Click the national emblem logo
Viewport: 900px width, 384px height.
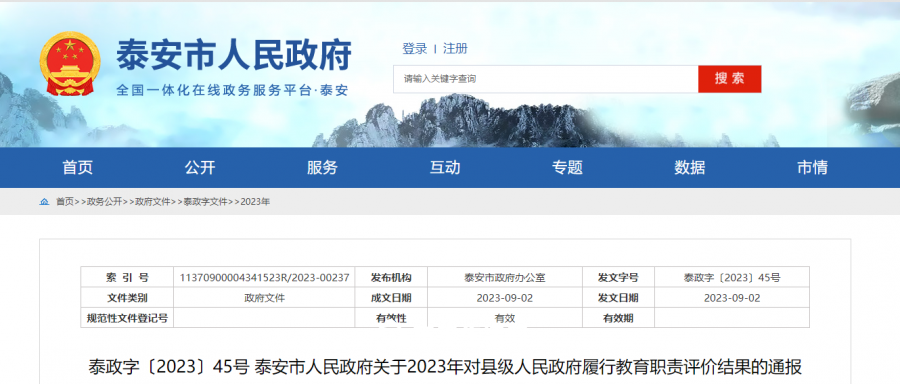[x=70, y=64]
